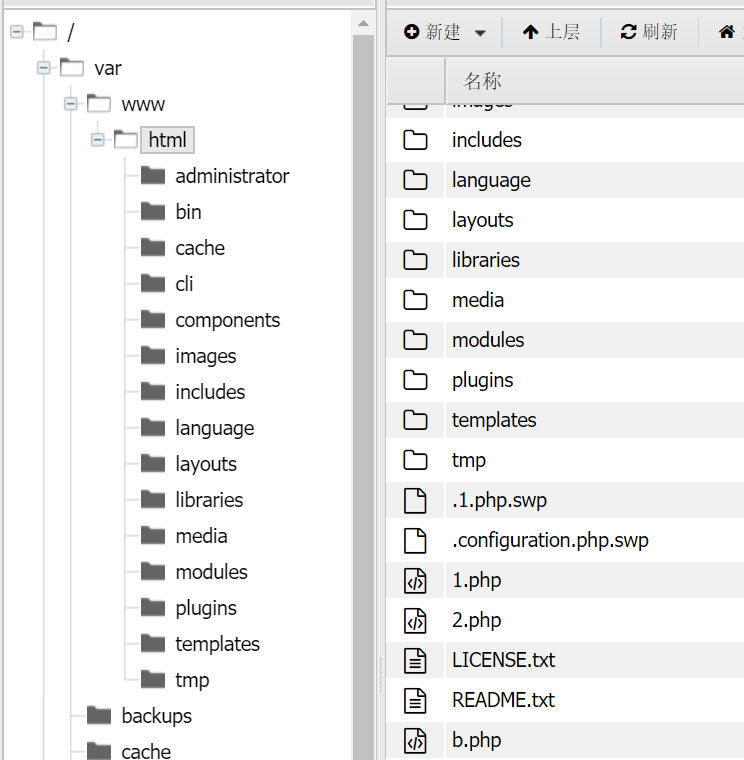The height and width of the screenshot is (760, 744).
Task: Click the layouts folder icon in file list
Action: [415, 220]
